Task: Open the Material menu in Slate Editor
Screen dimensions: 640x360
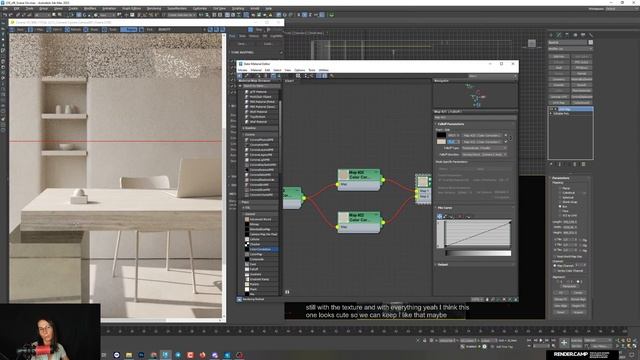Action: click(256, 70)
